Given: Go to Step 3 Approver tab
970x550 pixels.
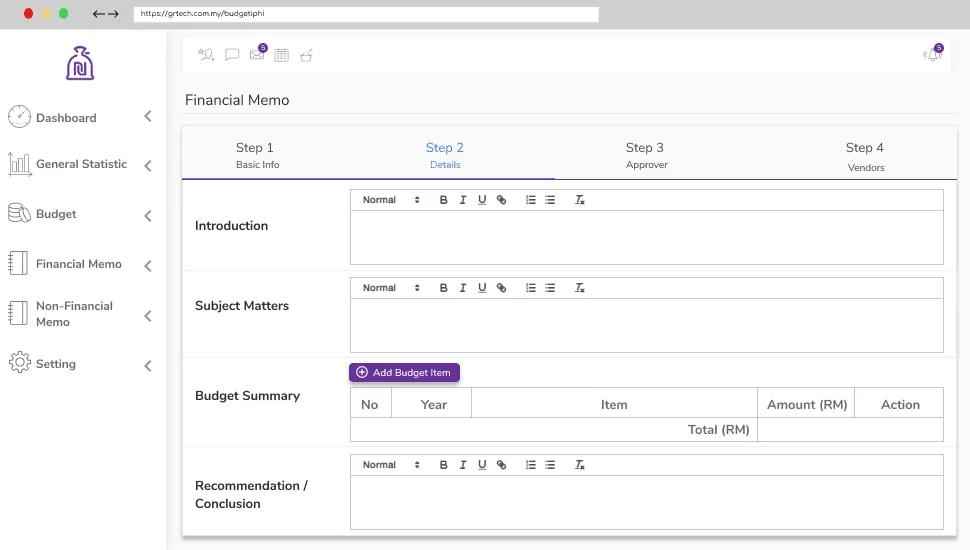Looking at the screenshot, I should 646,155.
